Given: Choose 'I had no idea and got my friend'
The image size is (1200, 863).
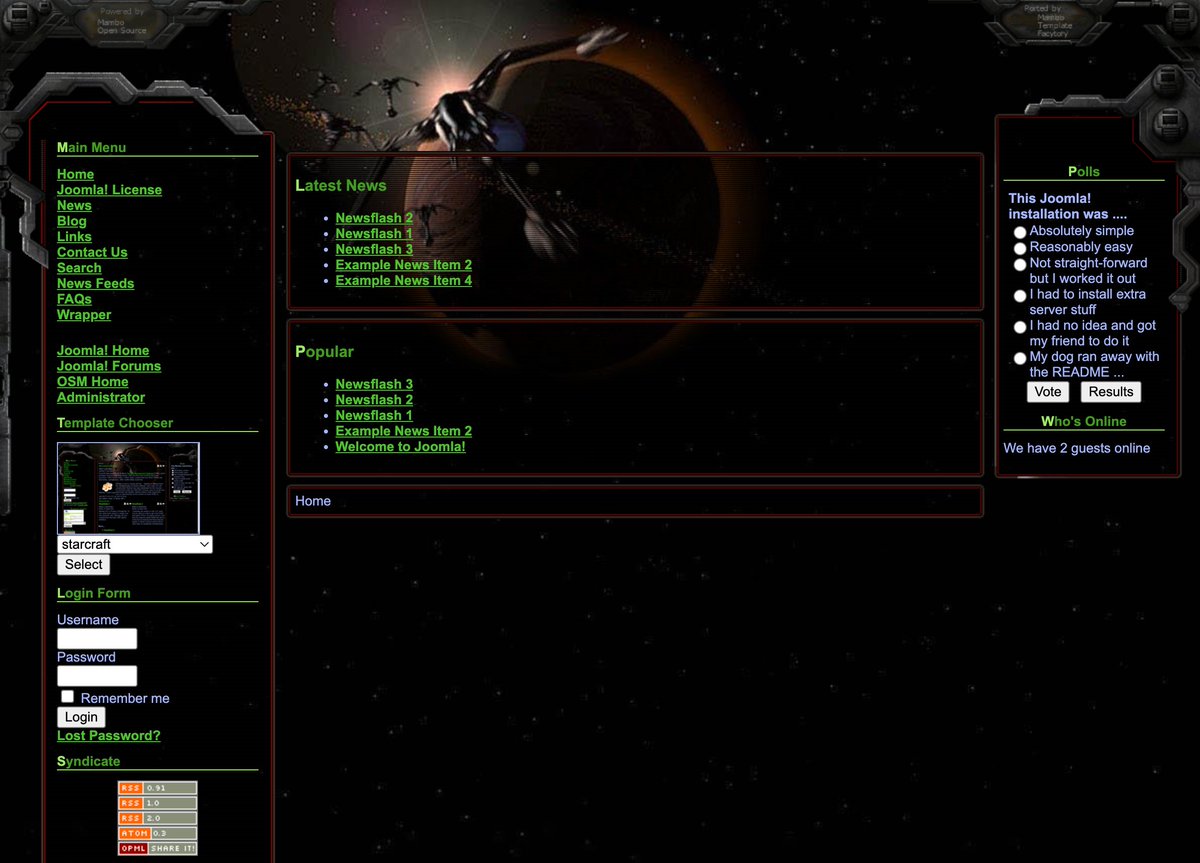Looking at the screenshot, I should point(1020,327).
